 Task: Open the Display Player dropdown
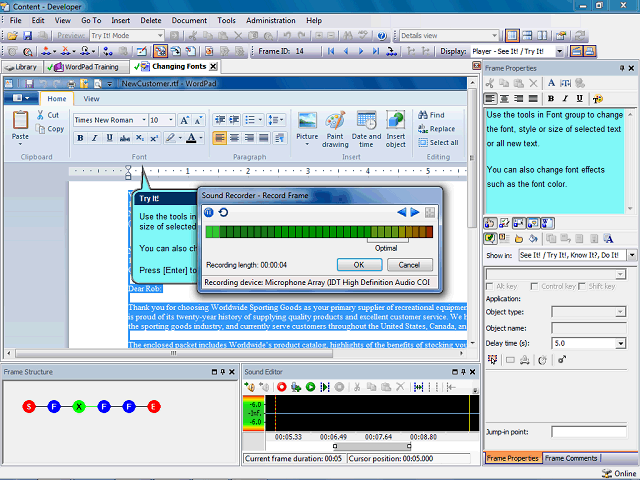coord(560,51)
